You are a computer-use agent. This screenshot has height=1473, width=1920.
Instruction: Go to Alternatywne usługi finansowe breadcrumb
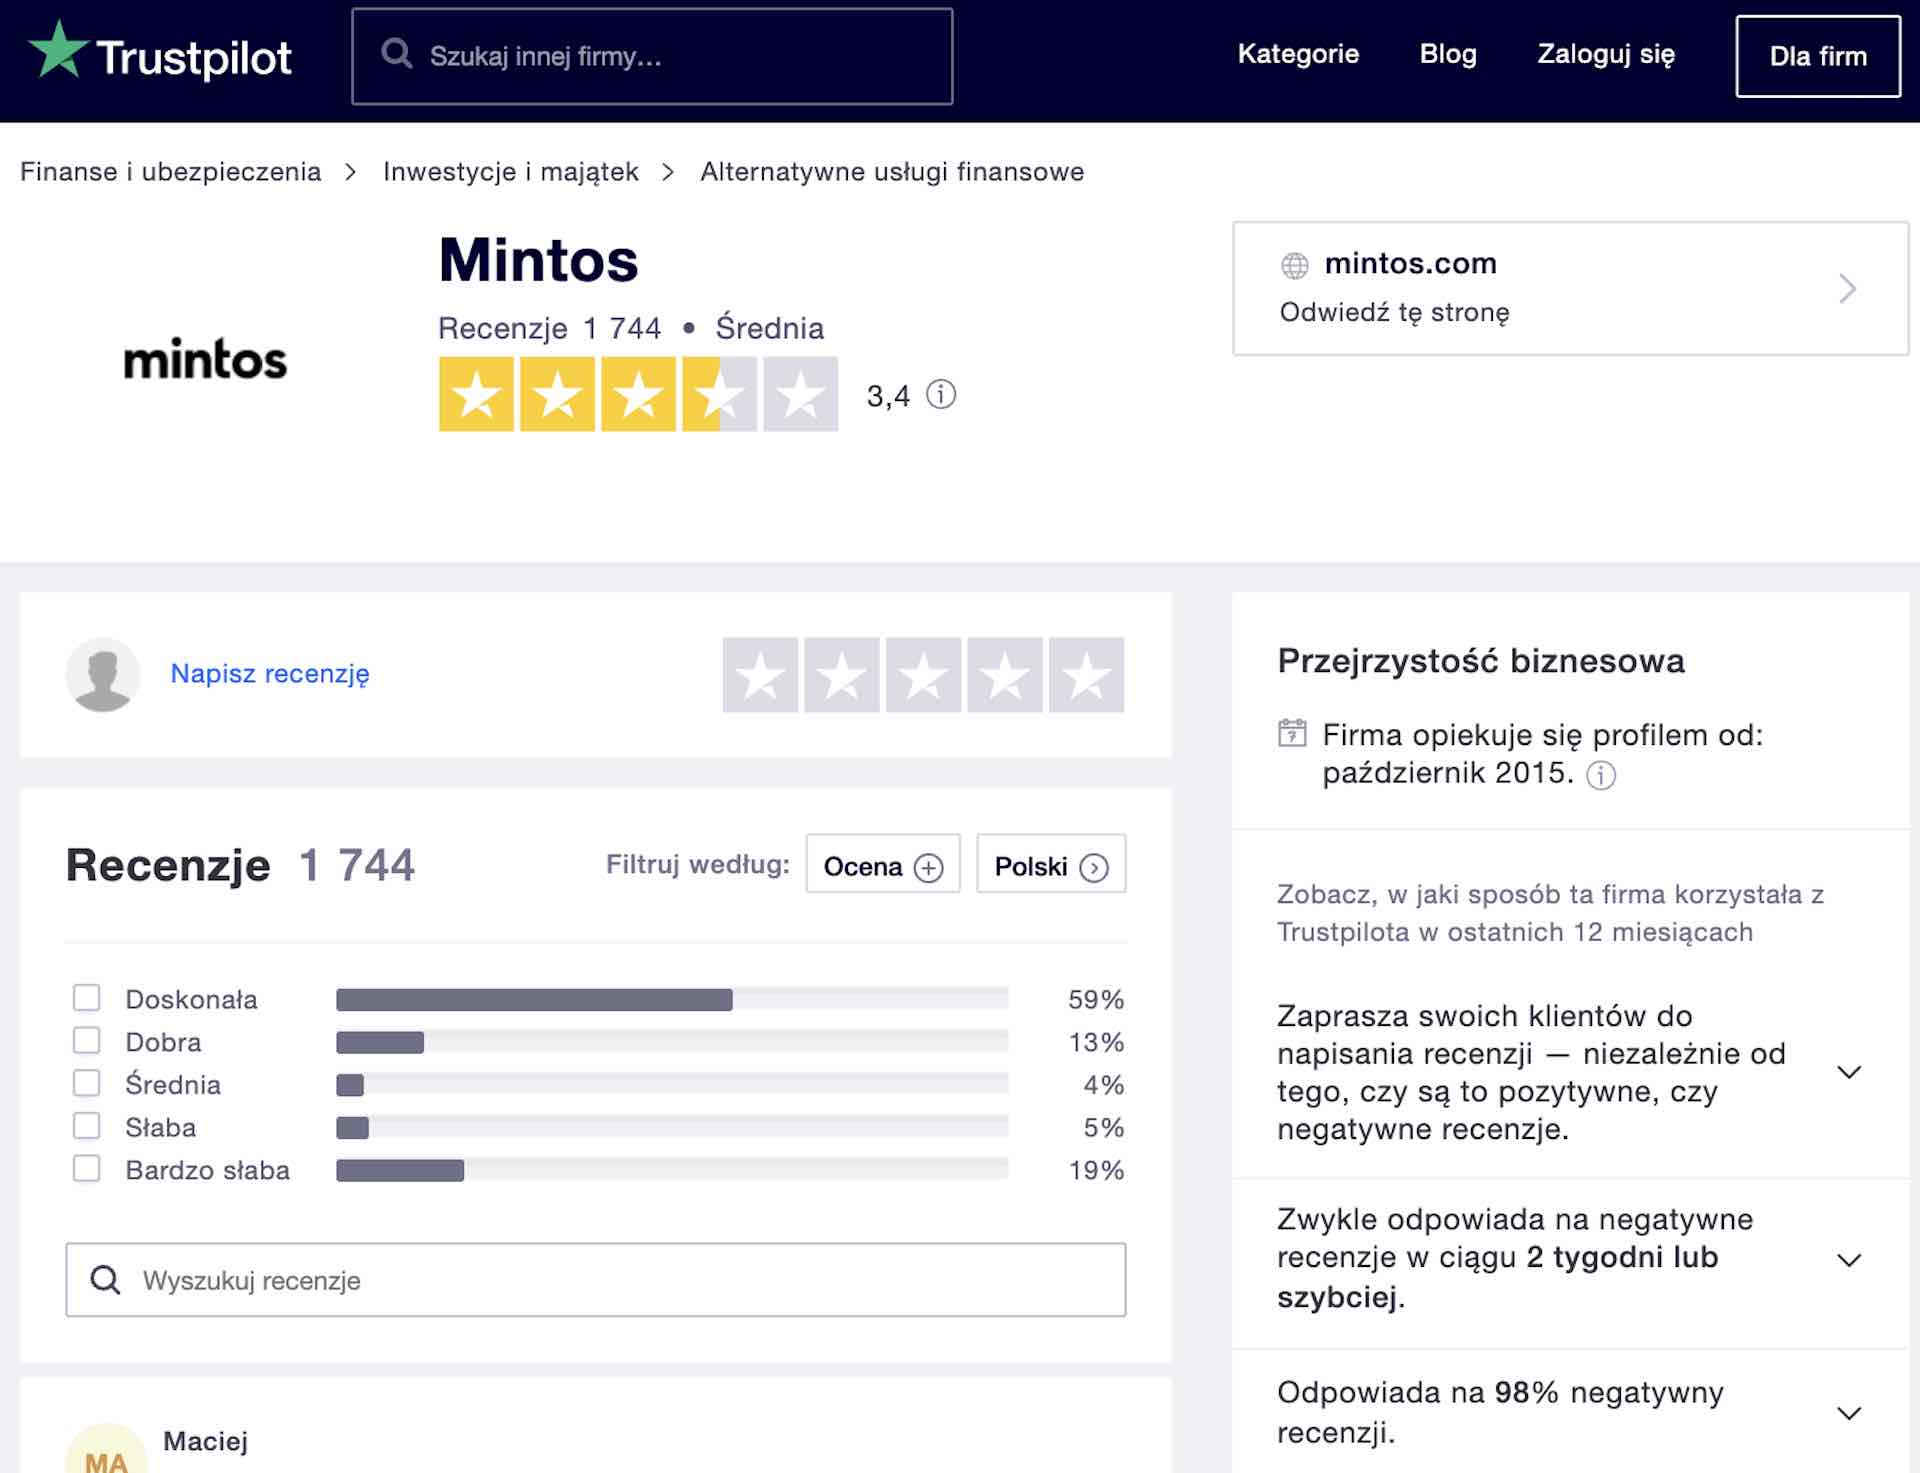[892, 172]
